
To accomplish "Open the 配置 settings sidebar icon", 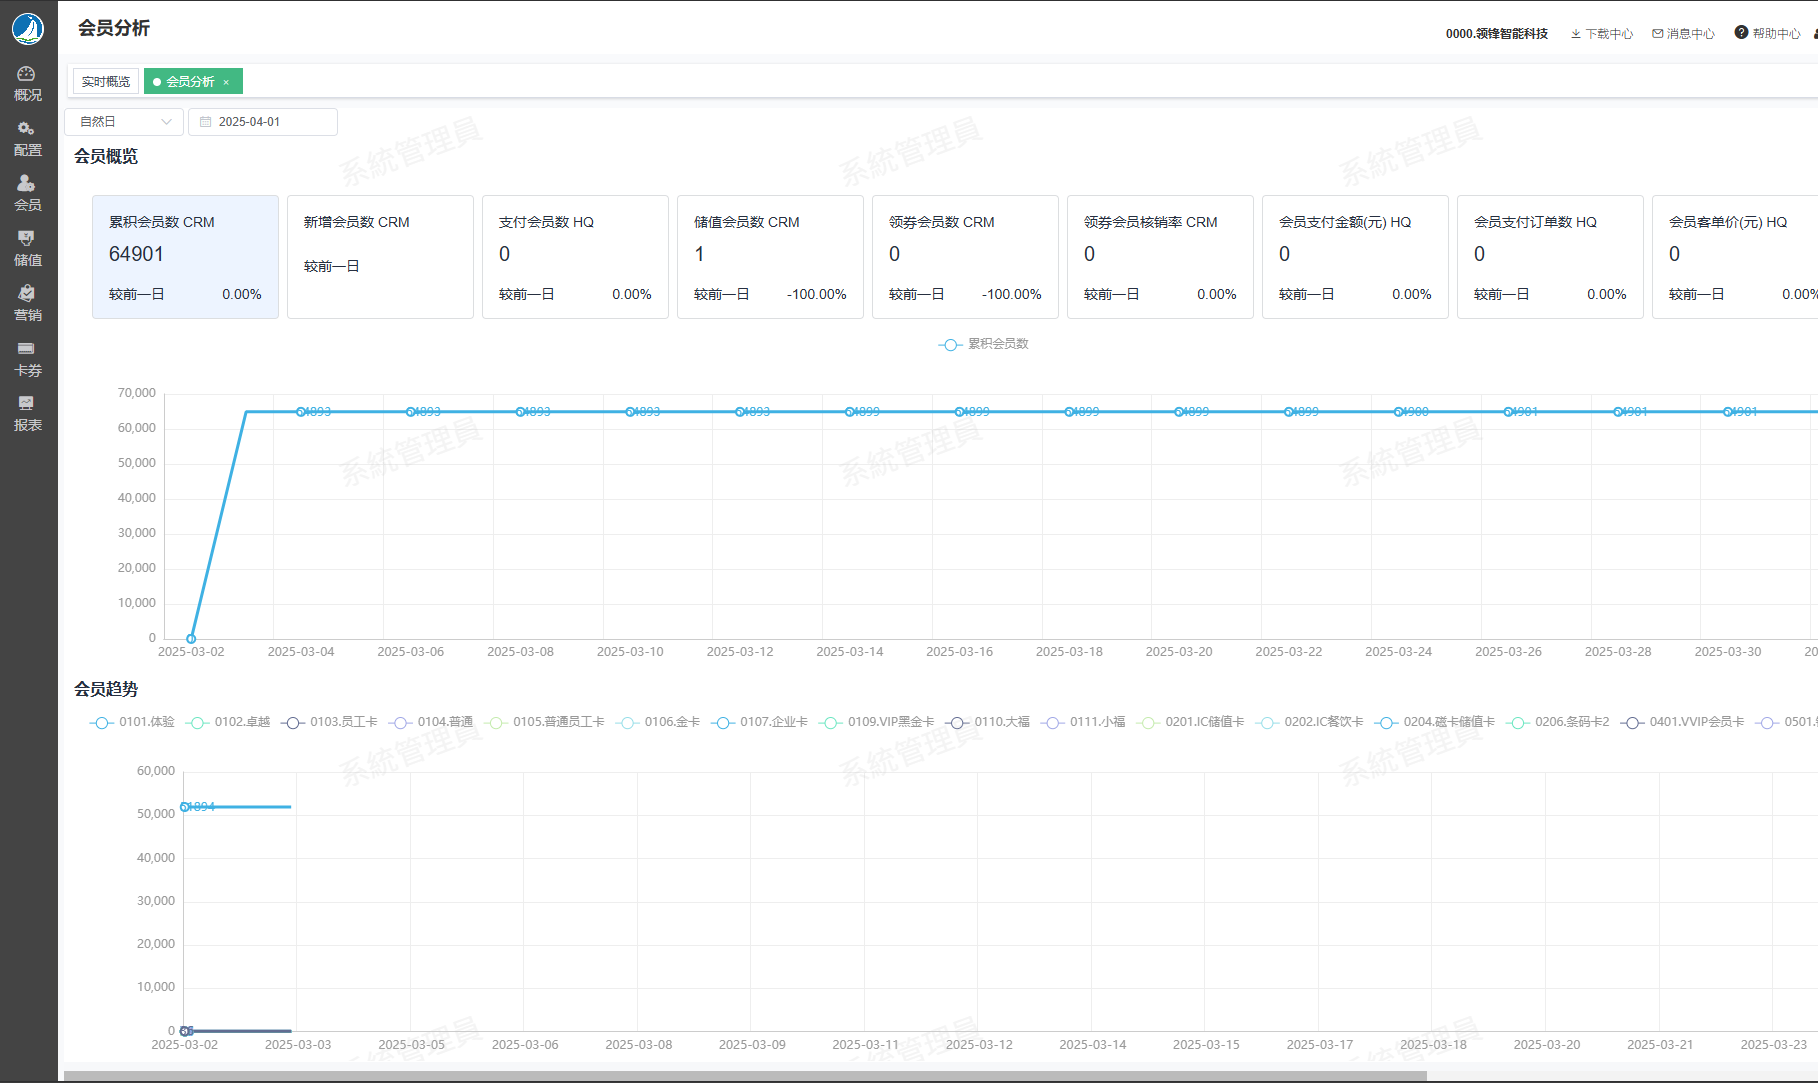I will pyautogui.click(x=27, y=139).
